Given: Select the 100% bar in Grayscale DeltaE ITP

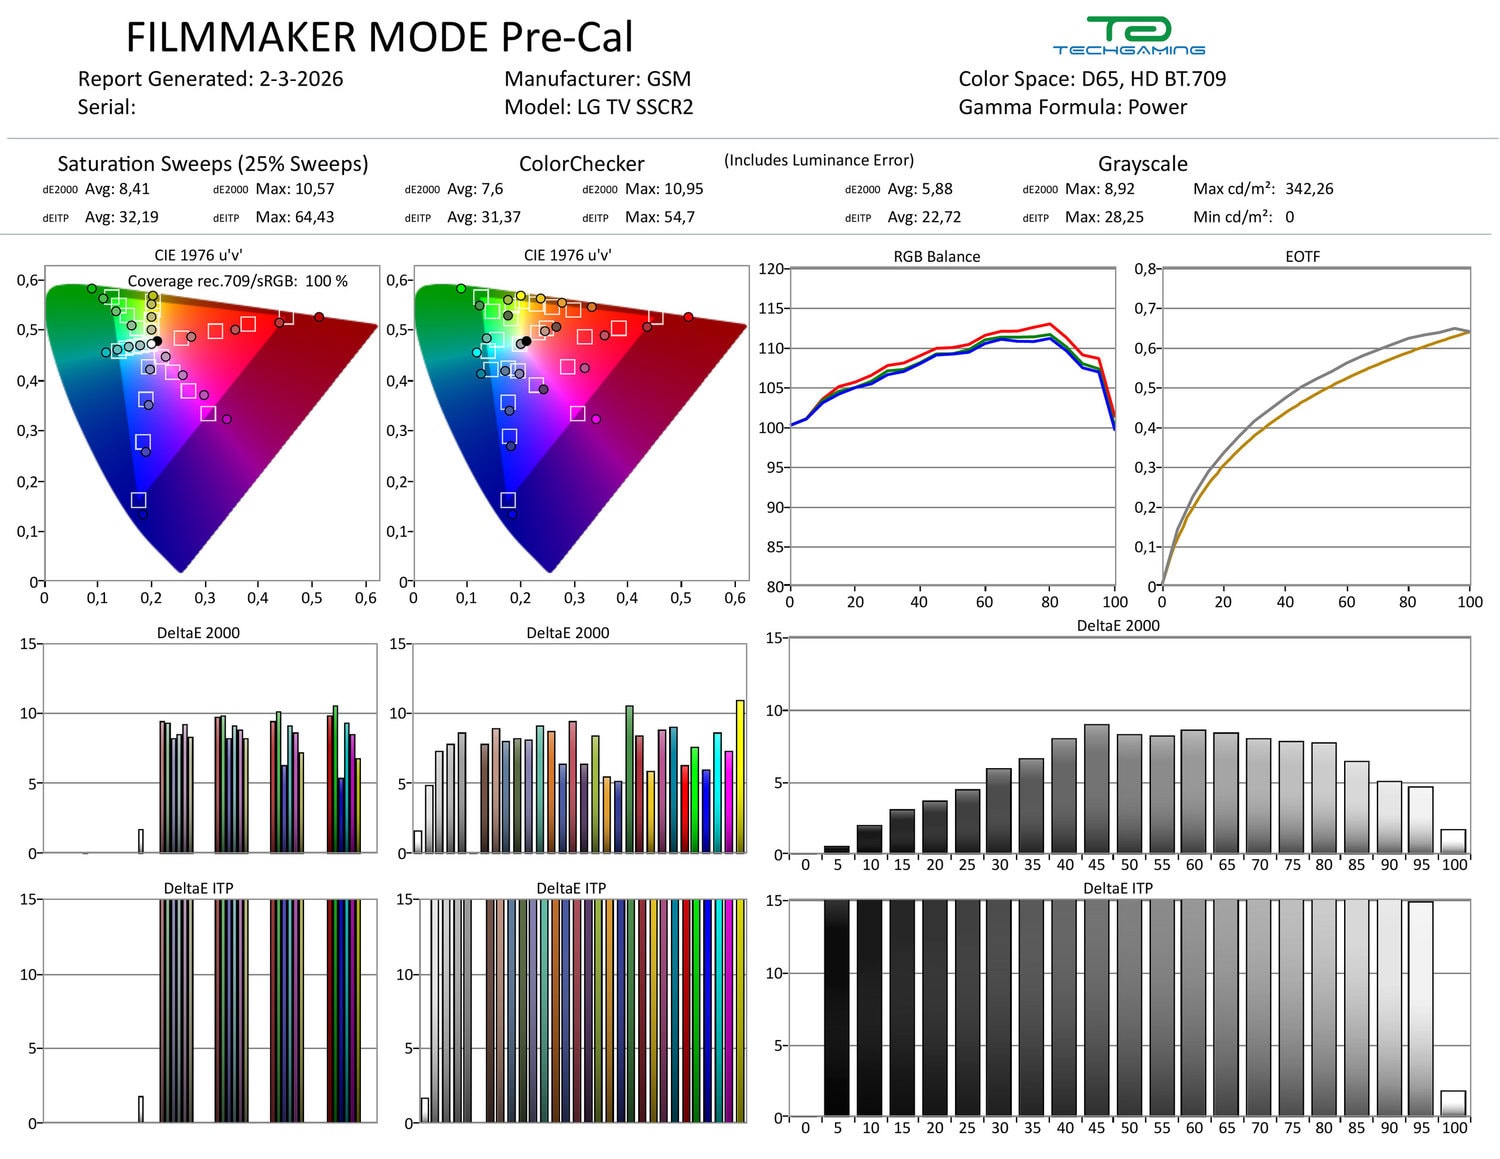Looking at the screenshot, I should point(1453,1103).
